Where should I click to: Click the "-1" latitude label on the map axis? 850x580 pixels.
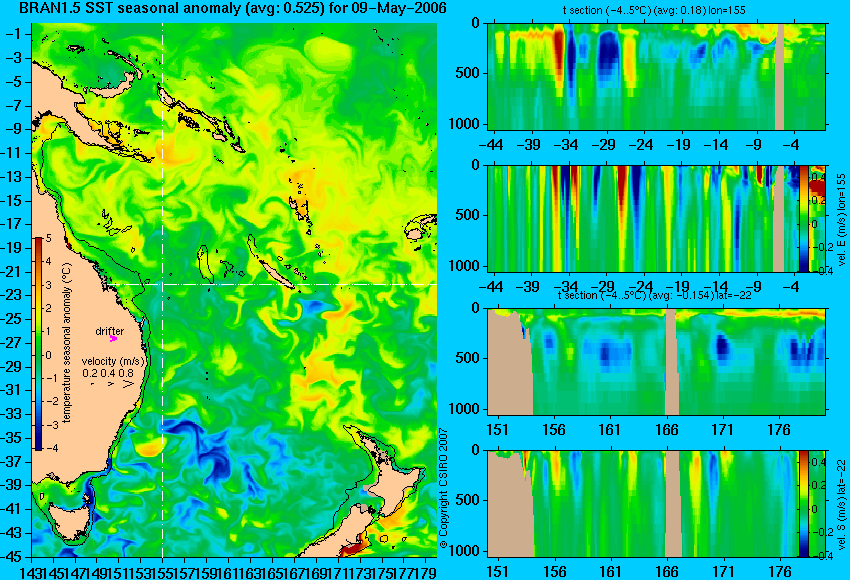[x=15, y=34]
